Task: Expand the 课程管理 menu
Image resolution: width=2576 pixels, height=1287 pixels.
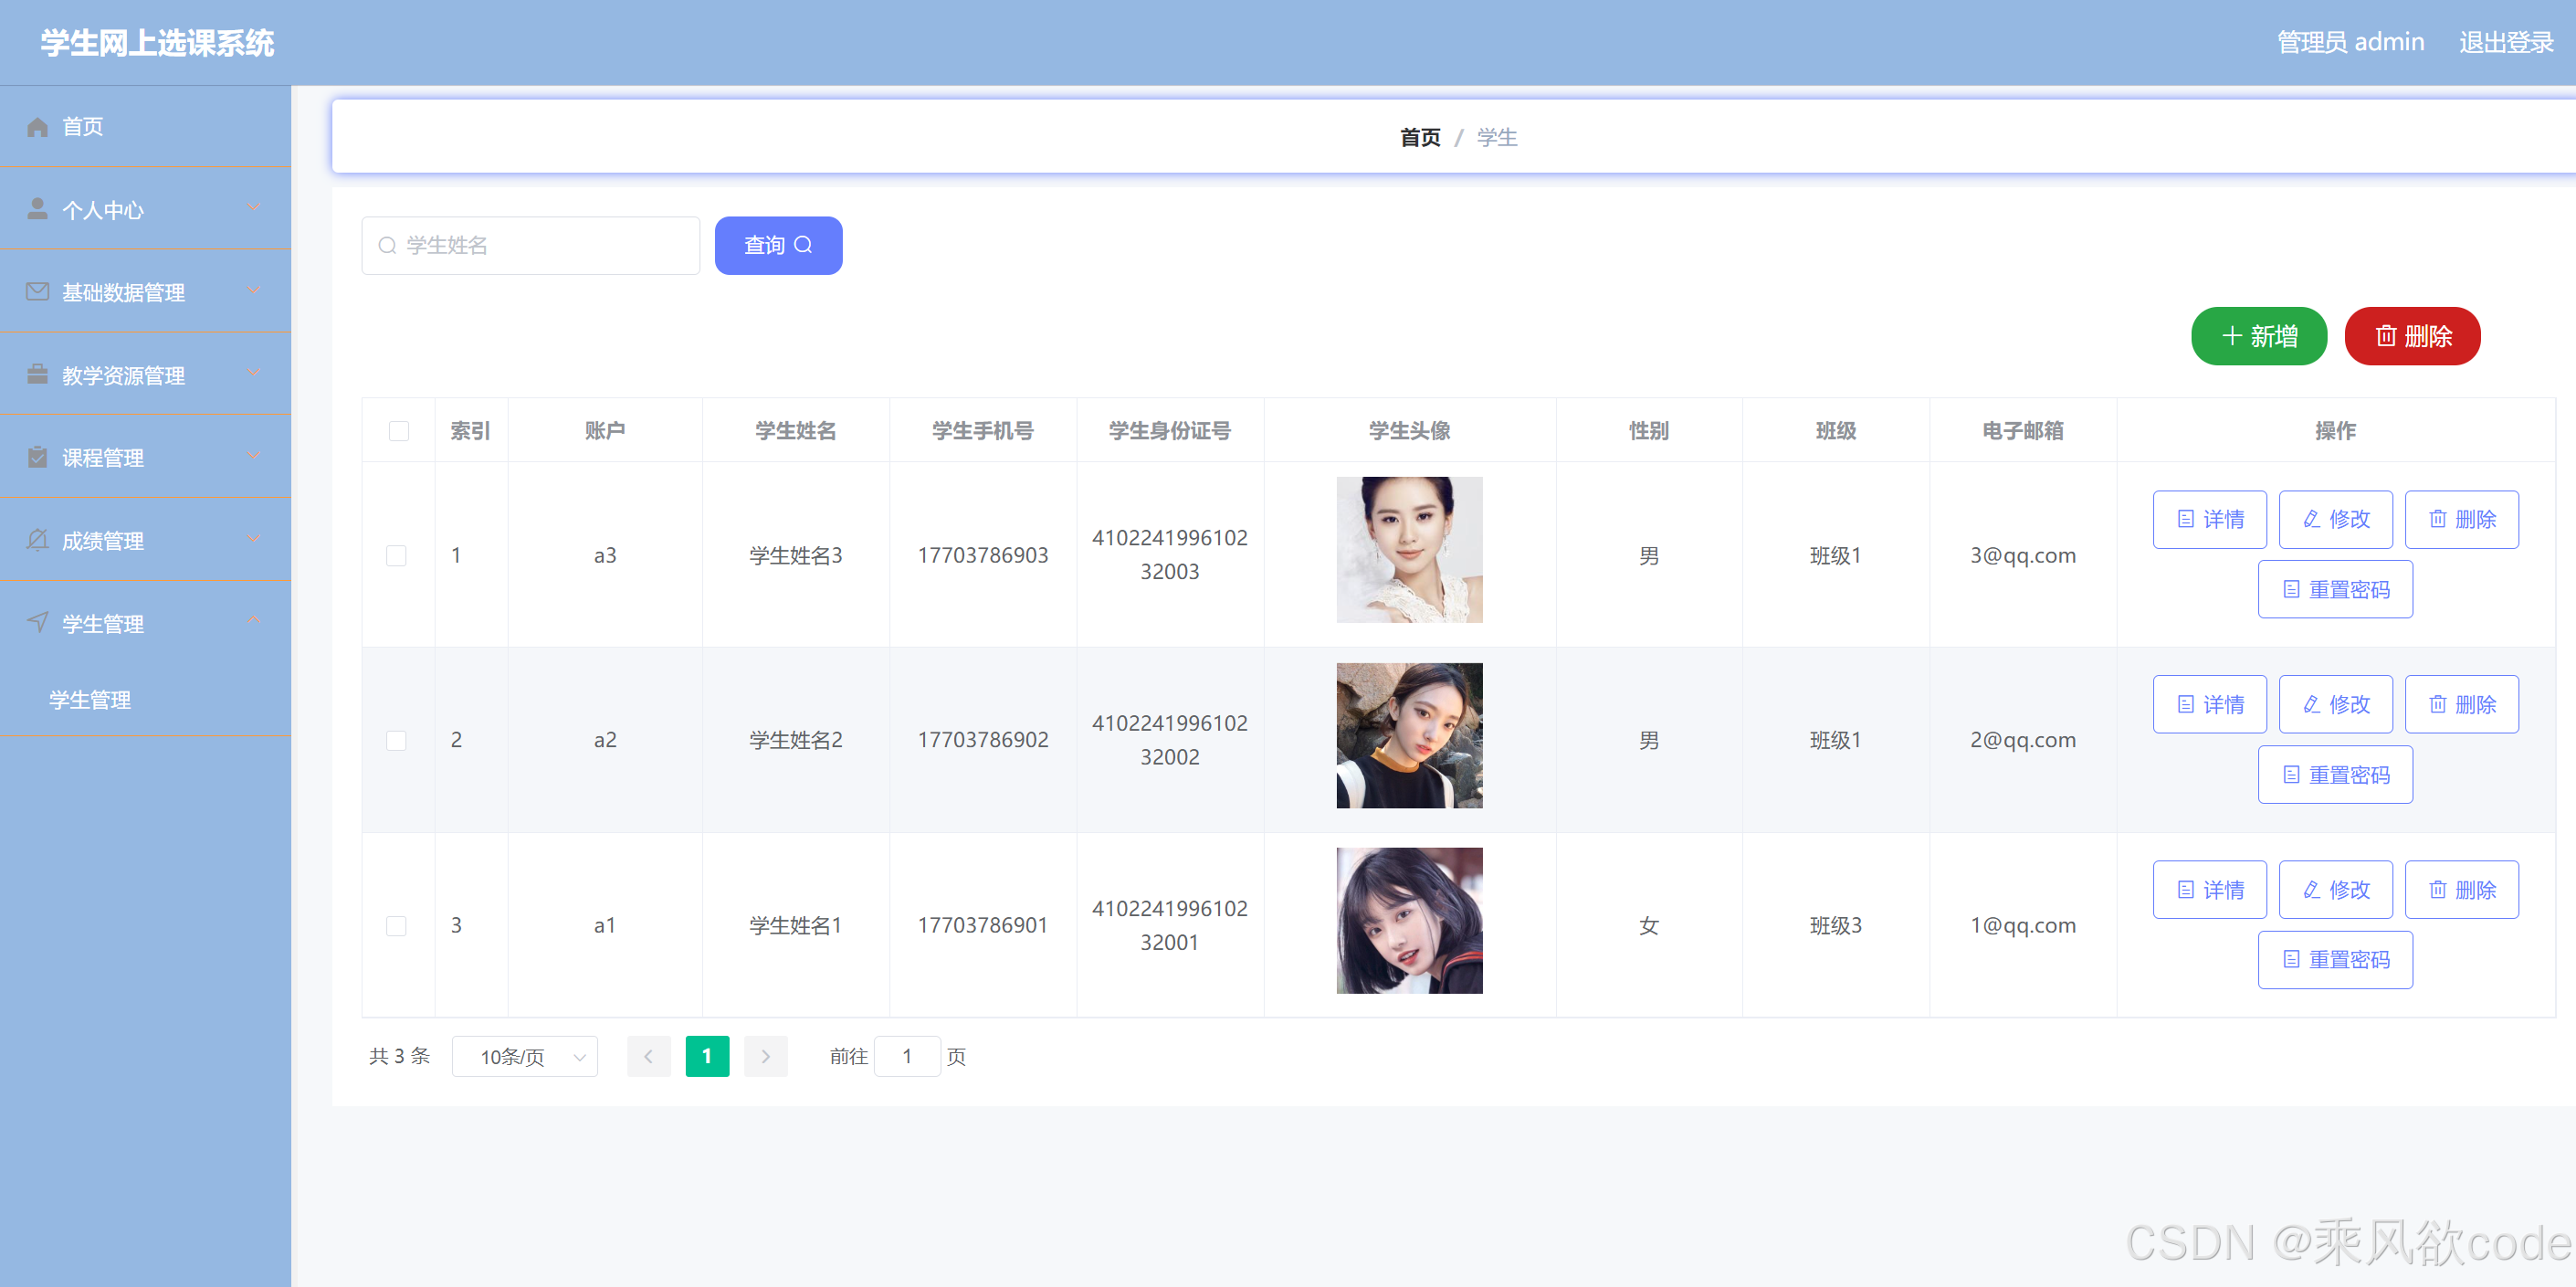Action: click(x=145, y=457)
